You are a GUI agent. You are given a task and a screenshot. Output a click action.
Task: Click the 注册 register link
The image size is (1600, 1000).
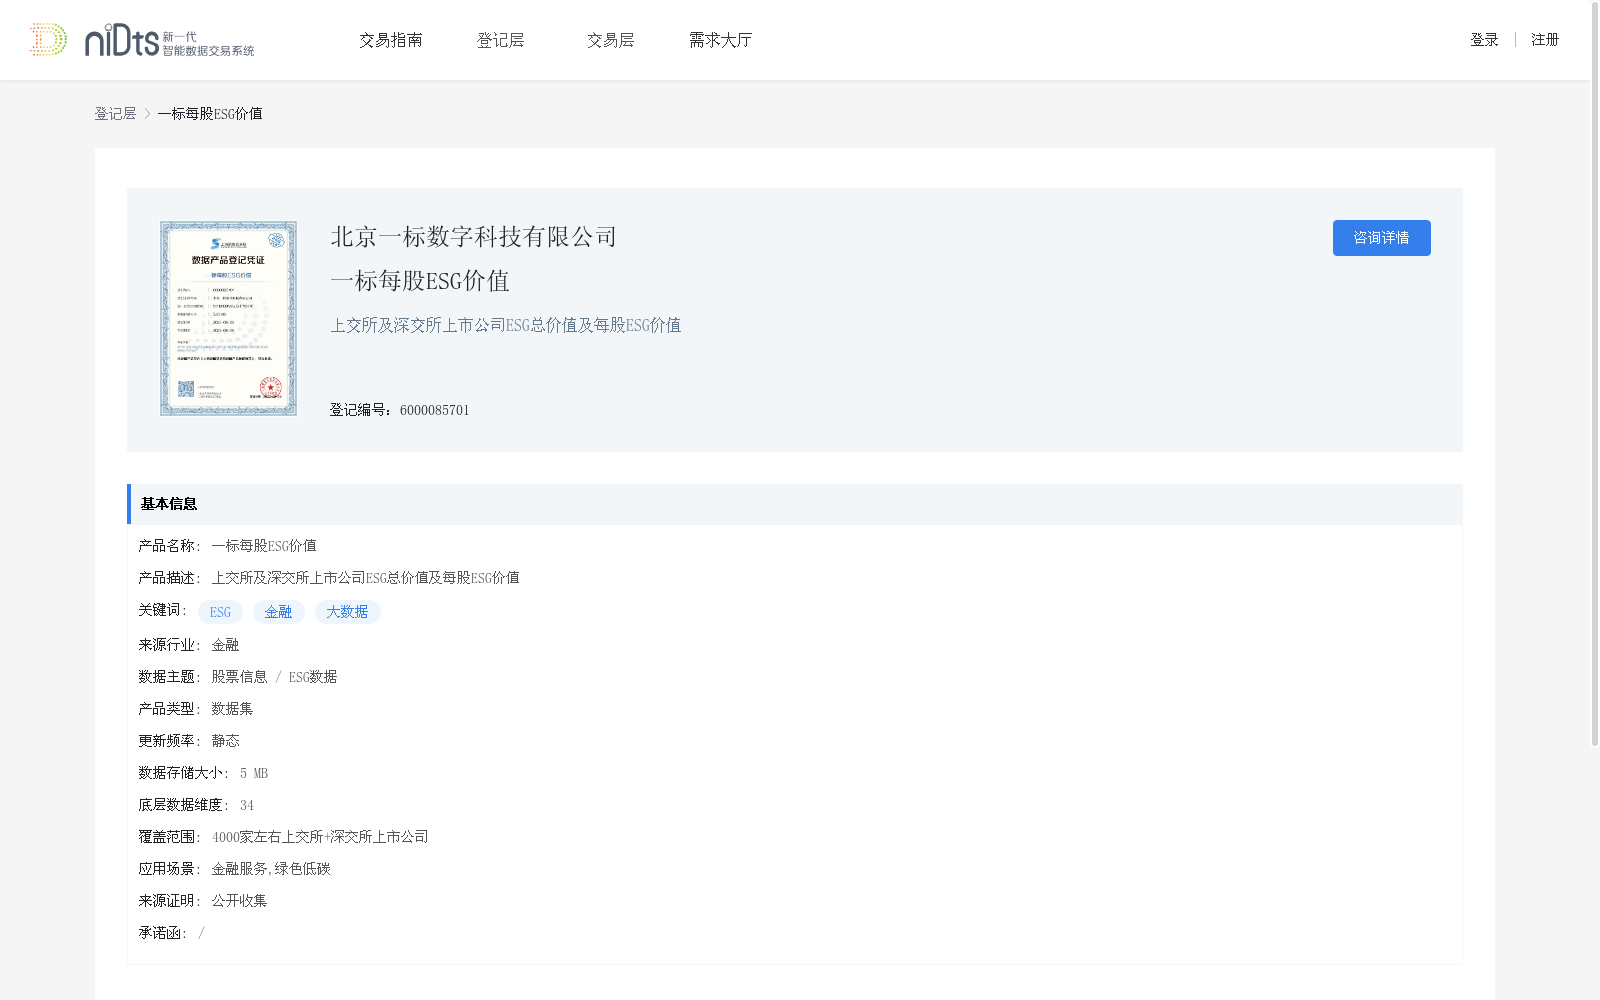click(1545, 40)
